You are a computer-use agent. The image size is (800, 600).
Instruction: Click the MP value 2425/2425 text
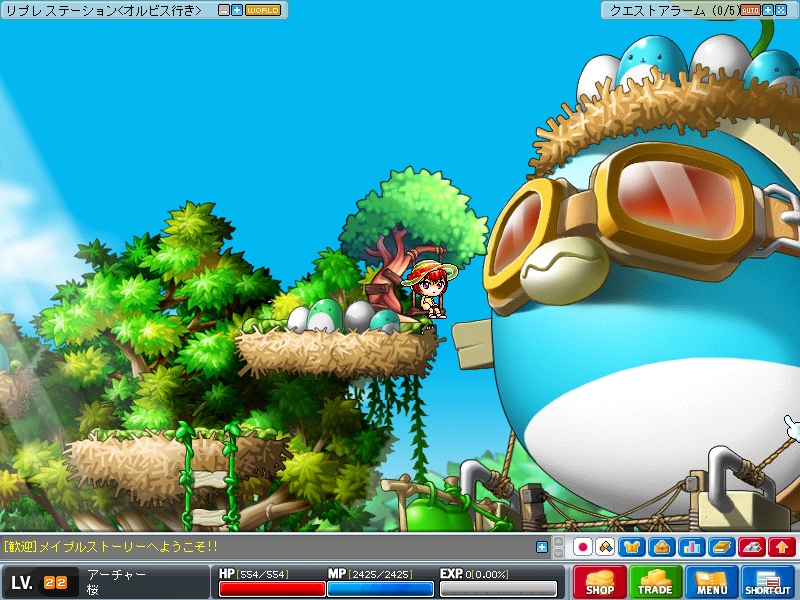click(x=381, y=574)
